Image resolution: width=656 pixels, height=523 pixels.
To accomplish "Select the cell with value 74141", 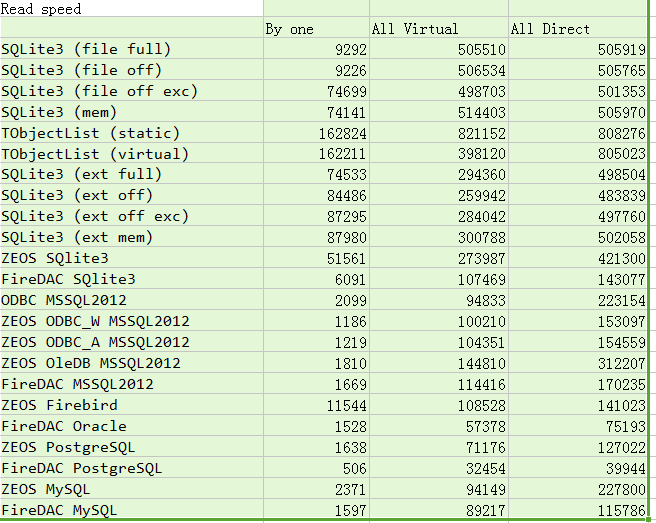I will [x=316, y=111].
